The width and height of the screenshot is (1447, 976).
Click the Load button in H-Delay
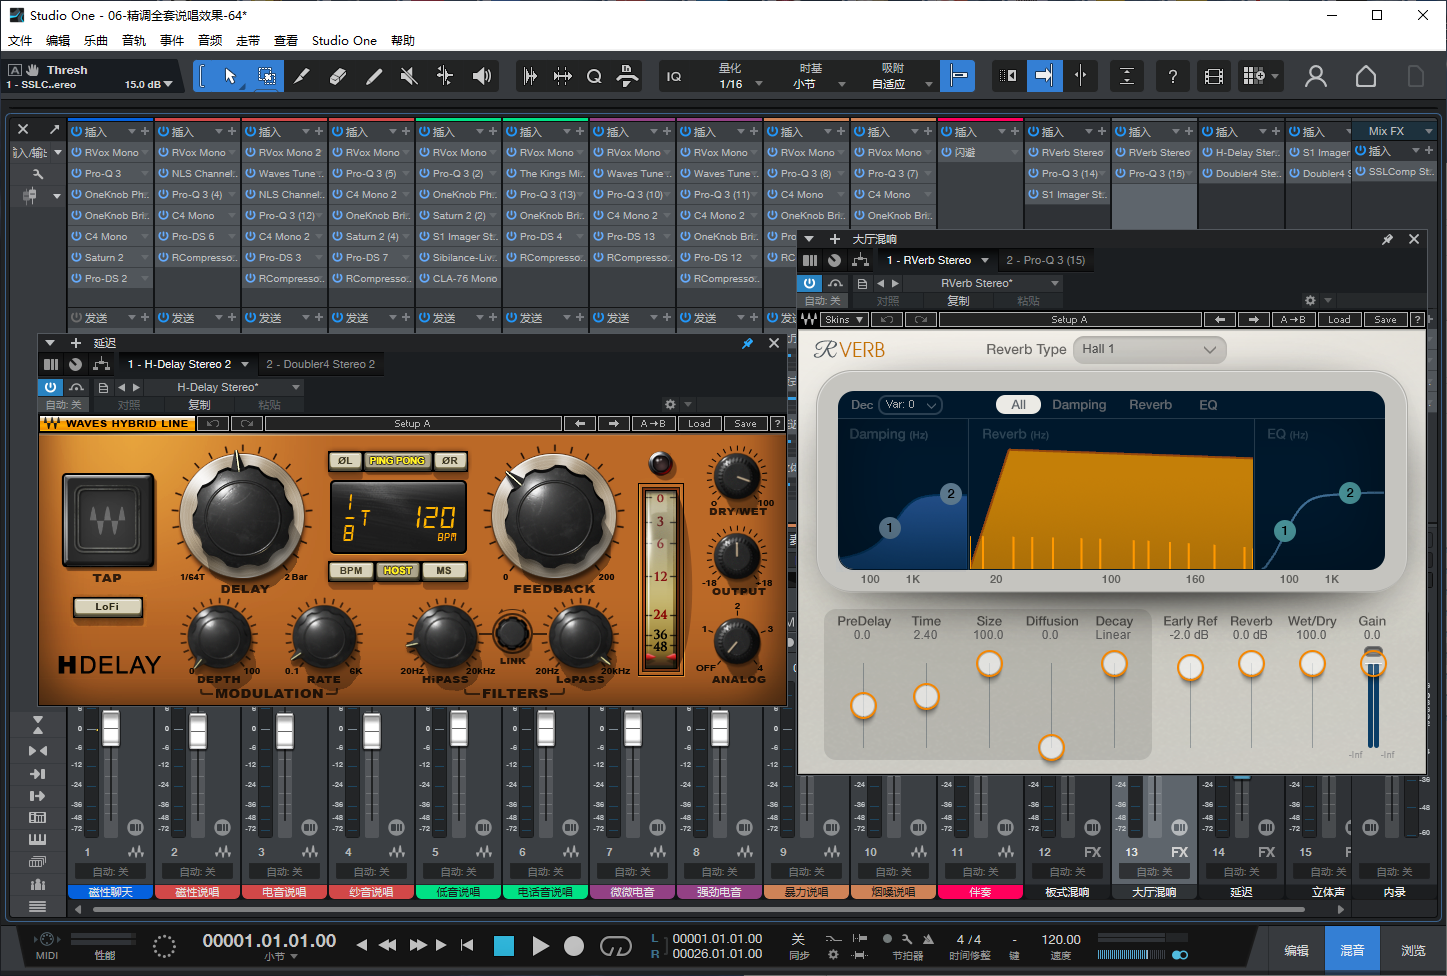pyautogui.click(x=699, y=424)
